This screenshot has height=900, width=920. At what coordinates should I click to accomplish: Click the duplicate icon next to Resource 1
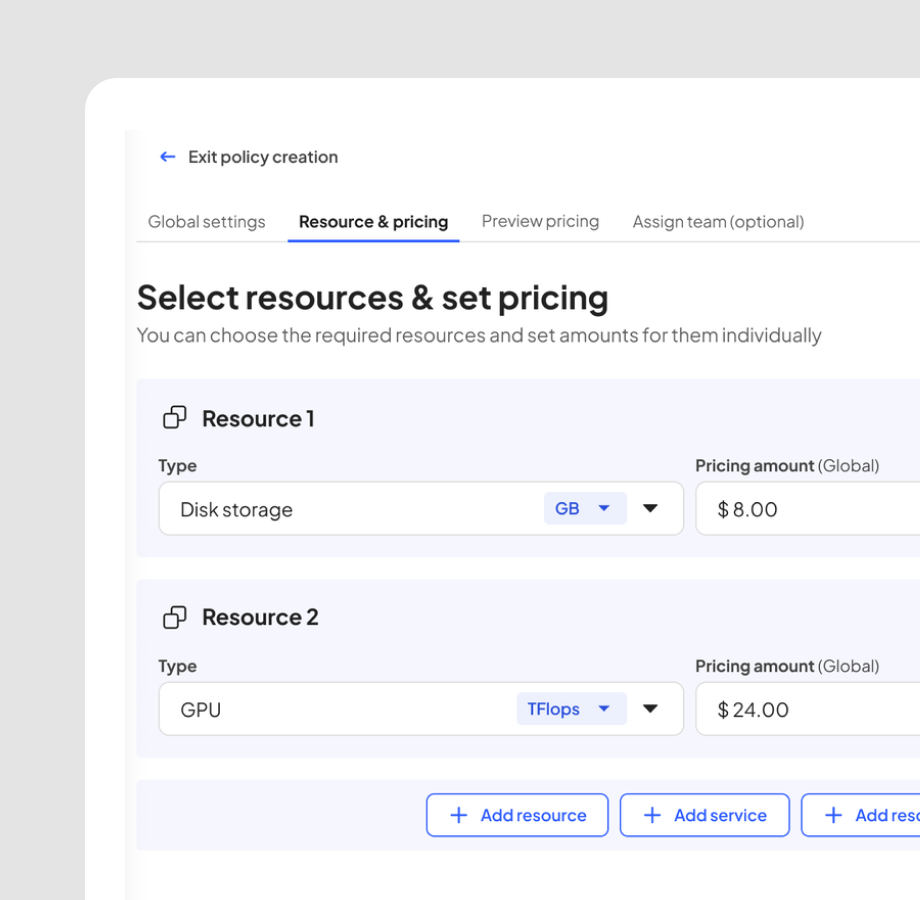tap(175, 418)
